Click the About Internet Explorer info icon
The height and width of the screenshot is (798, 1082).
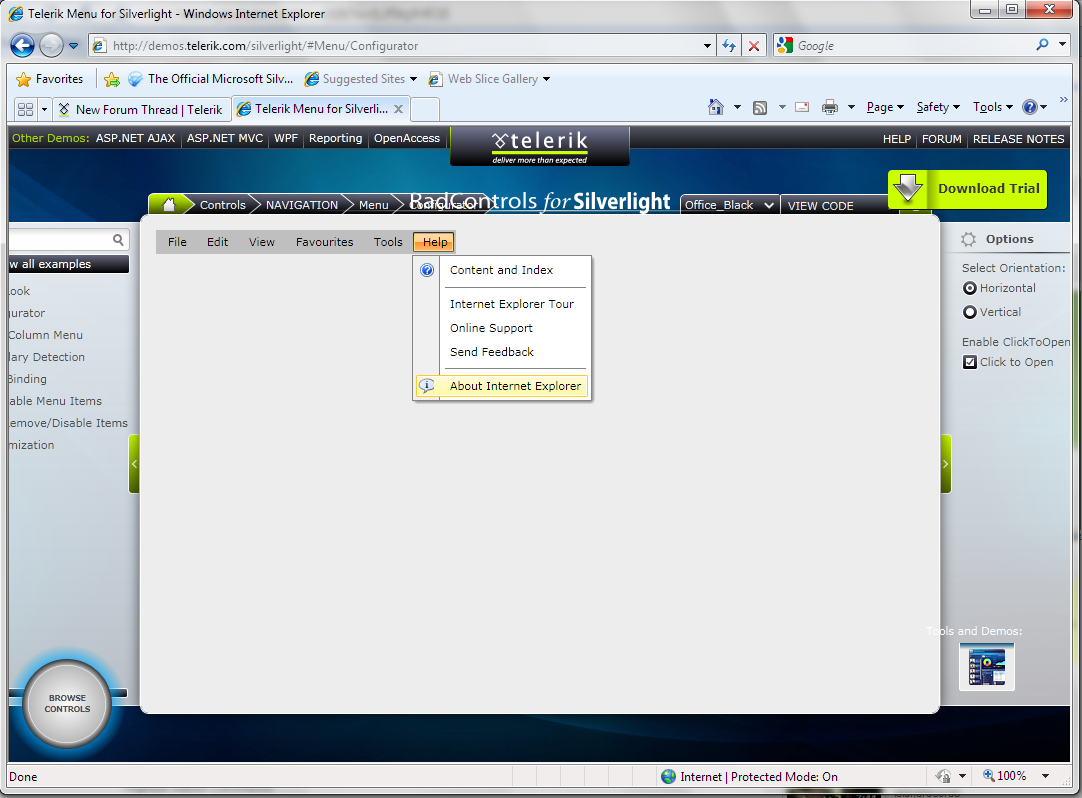[427, 386]
